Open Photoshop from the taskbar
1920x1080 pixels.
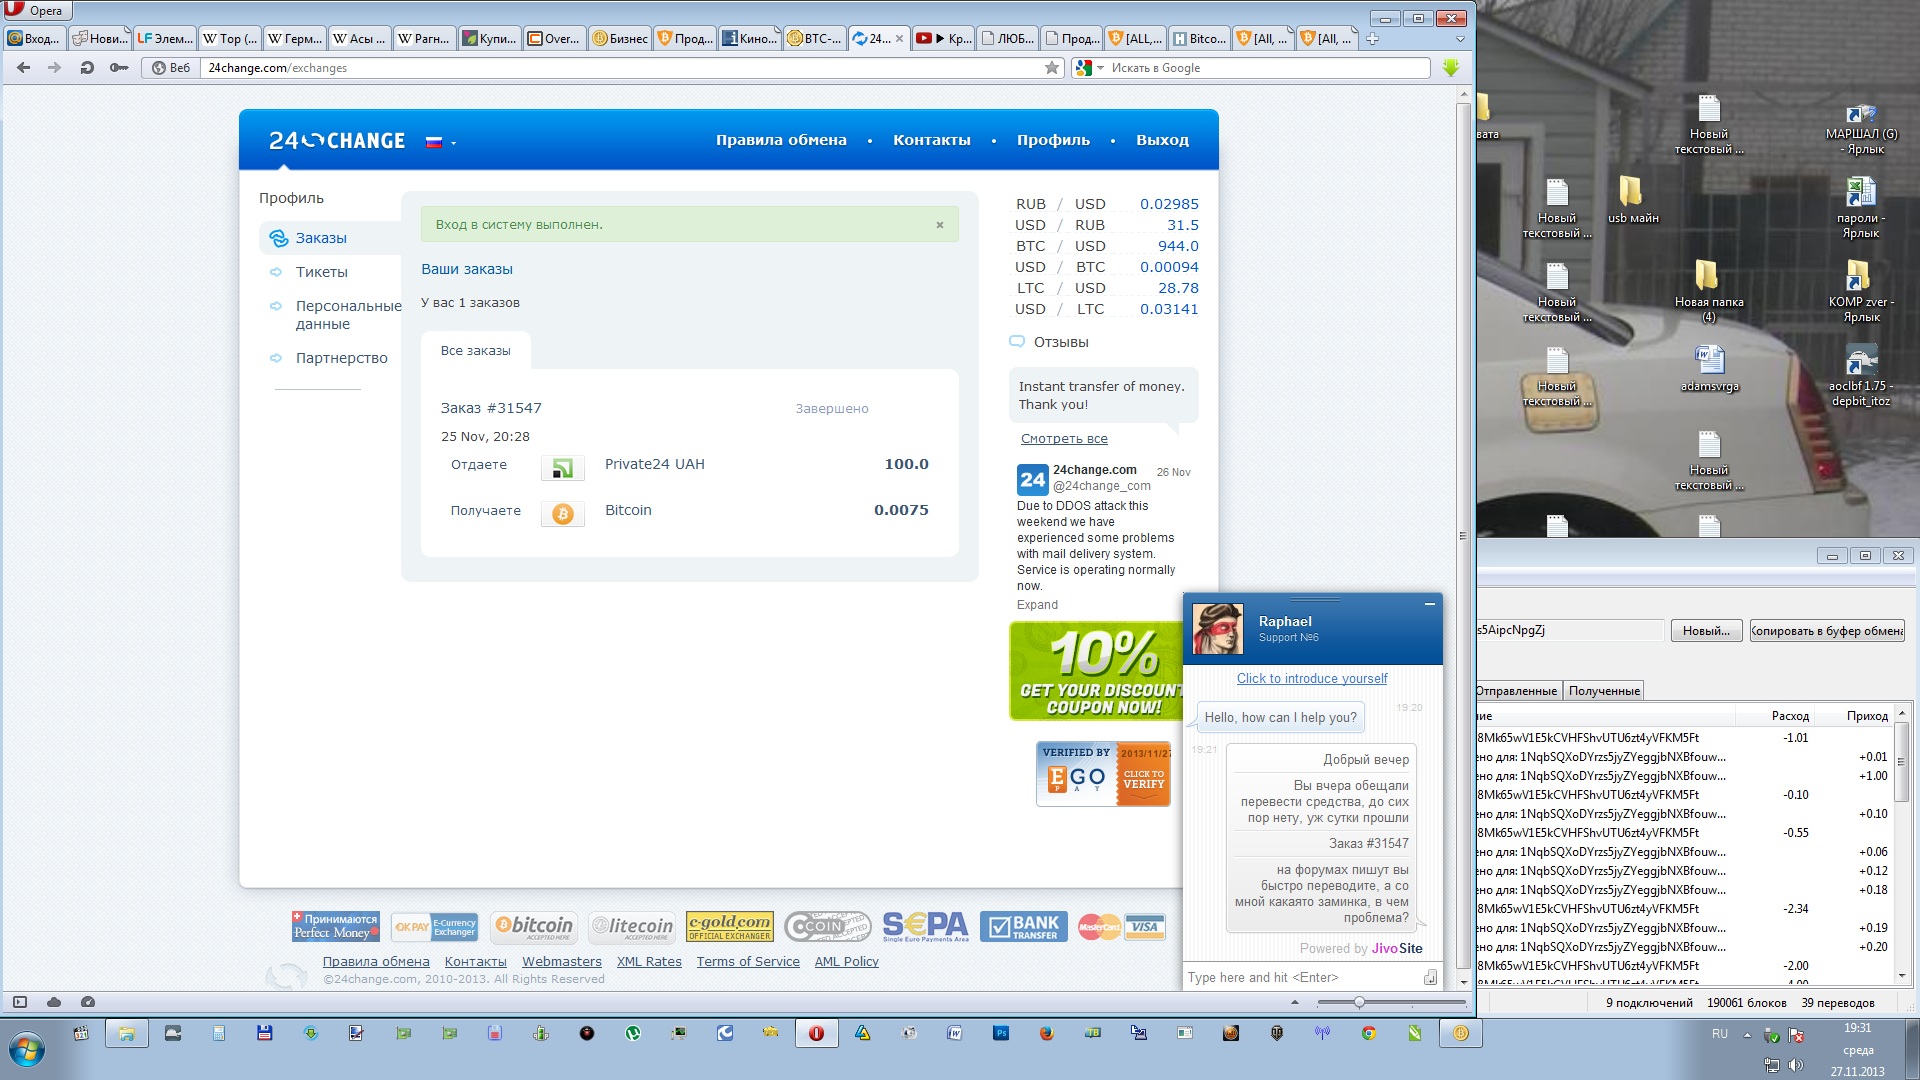(x=1001, y=1034)
